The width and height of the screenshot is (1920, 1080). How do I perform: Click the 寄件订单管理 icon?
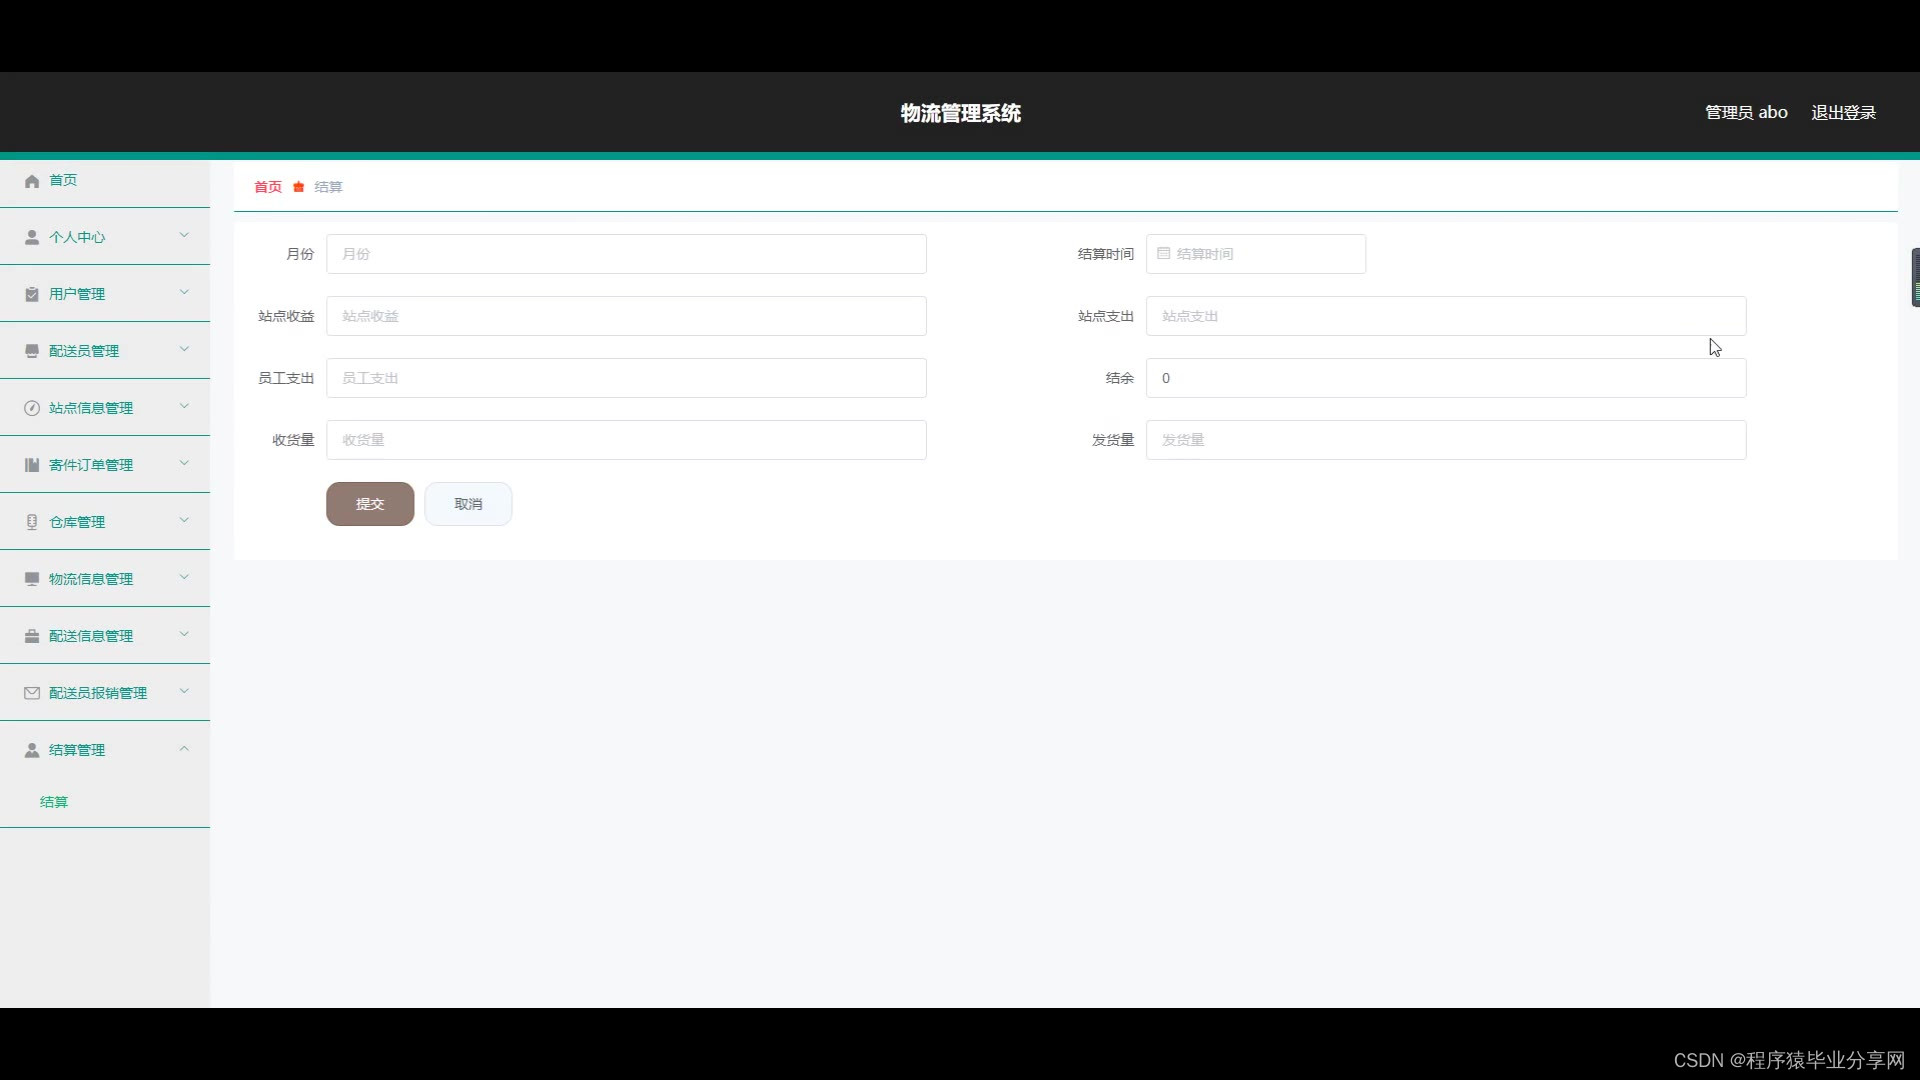[x=32, y=465]
